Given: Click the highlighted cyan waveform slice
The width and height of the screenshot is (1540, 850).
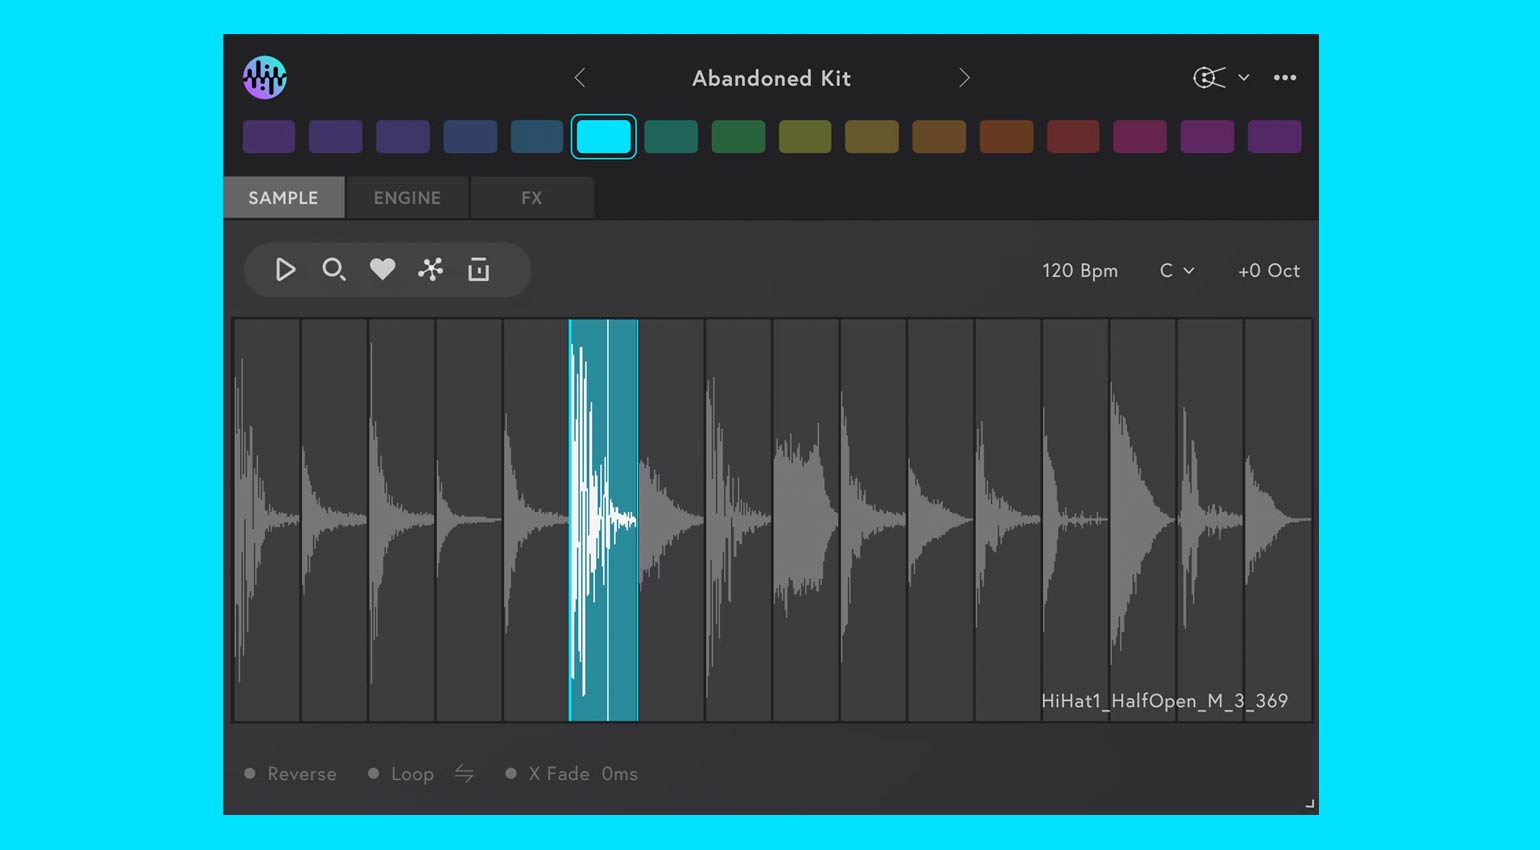Looking at the screenshot, I should coord(604,520).
